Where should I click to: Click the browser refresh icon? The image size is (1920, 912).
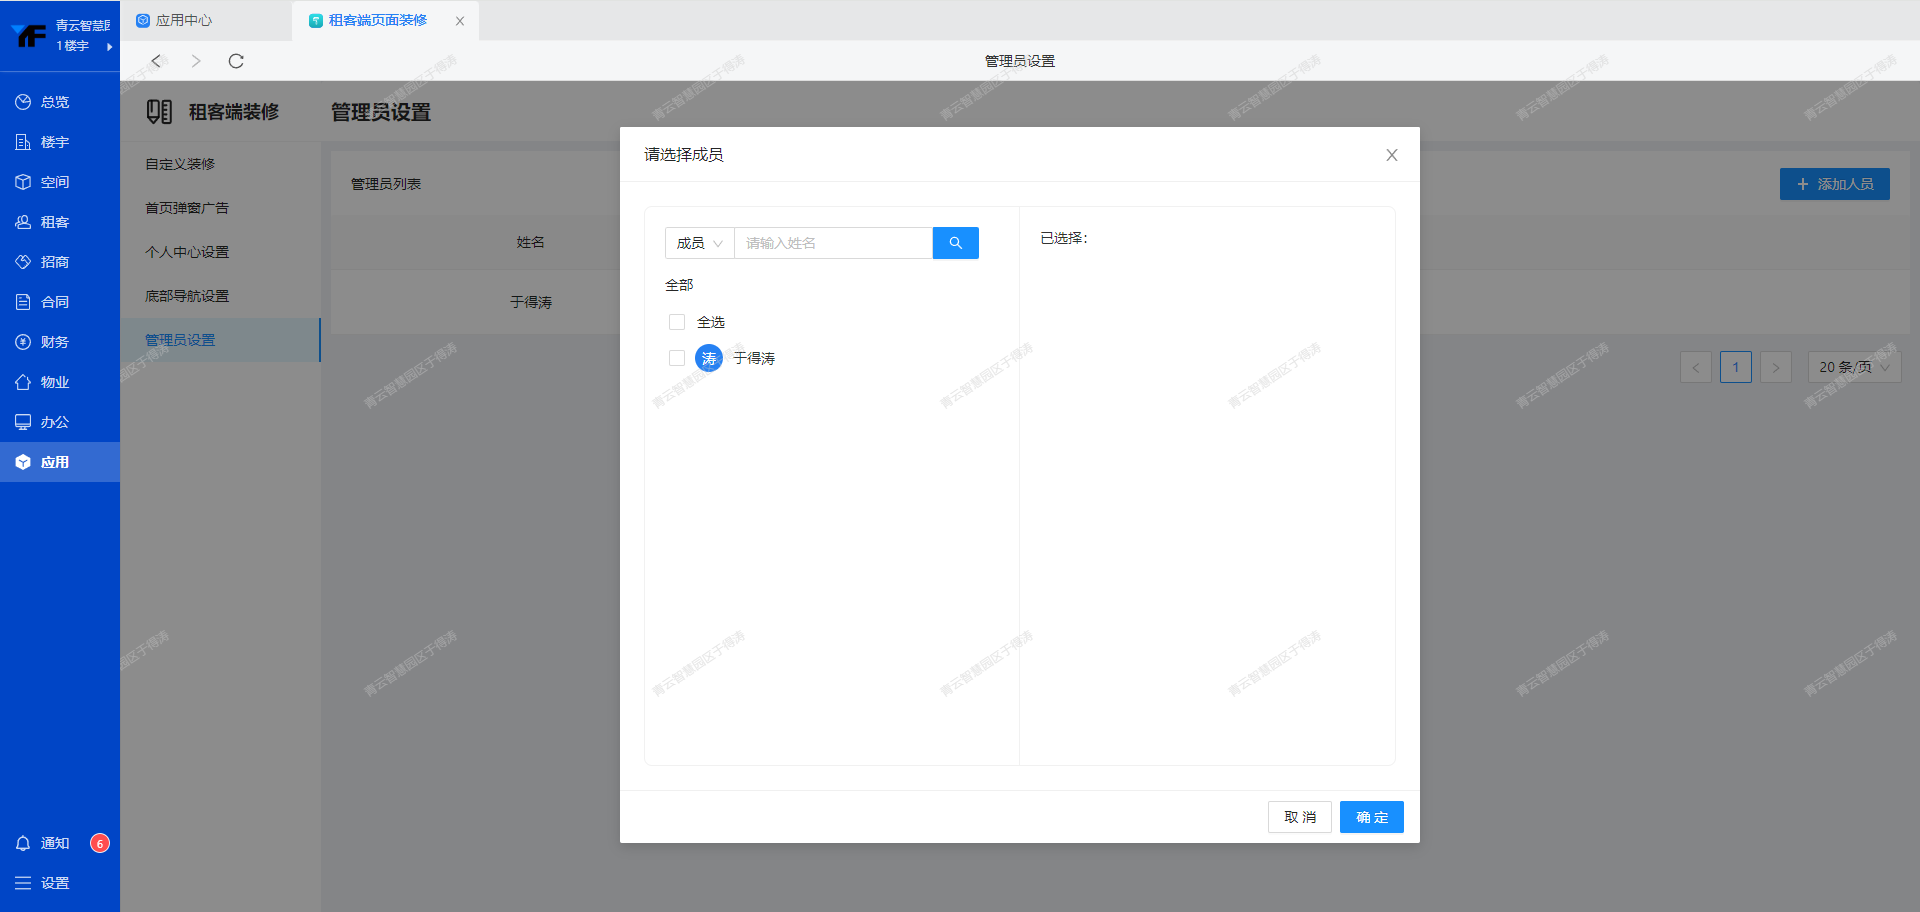coord(236,61)
